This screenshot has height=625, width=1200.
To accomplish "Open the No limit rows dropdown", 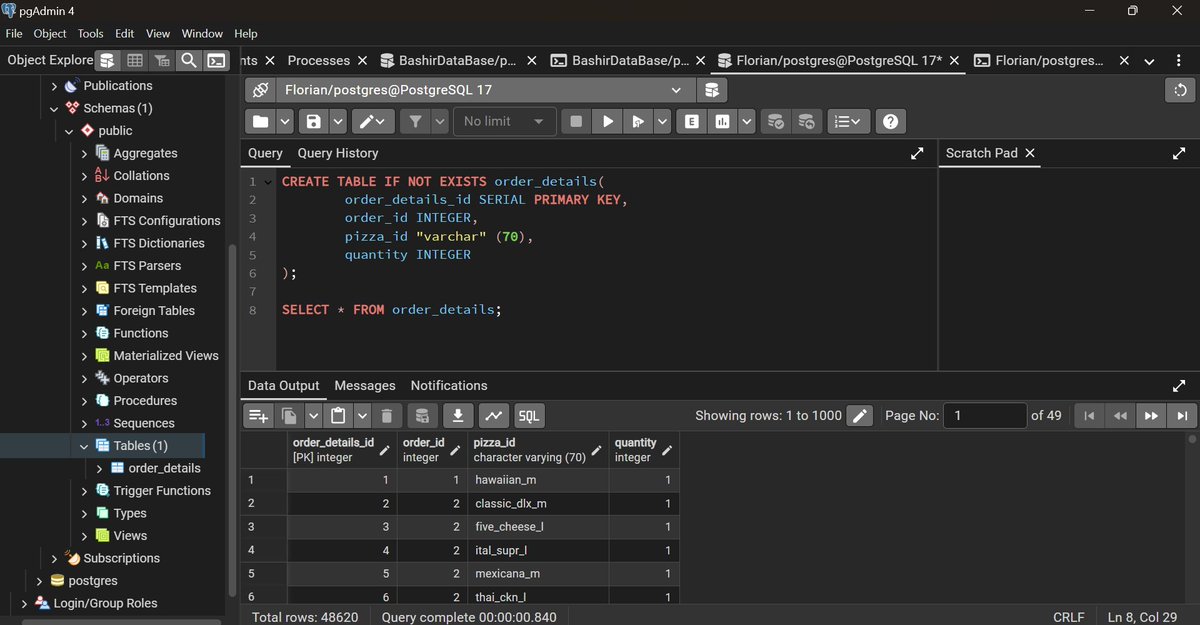I will coord(505,121).
